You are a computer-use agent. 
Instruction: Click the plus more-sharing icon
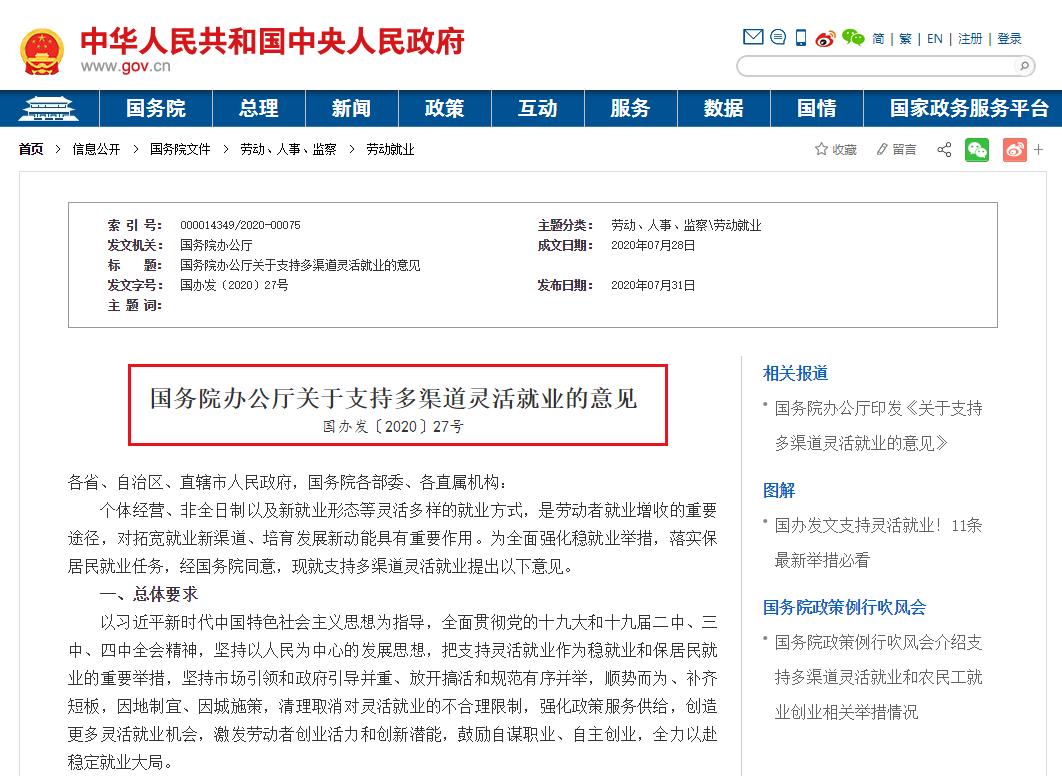coord(1038,150)
